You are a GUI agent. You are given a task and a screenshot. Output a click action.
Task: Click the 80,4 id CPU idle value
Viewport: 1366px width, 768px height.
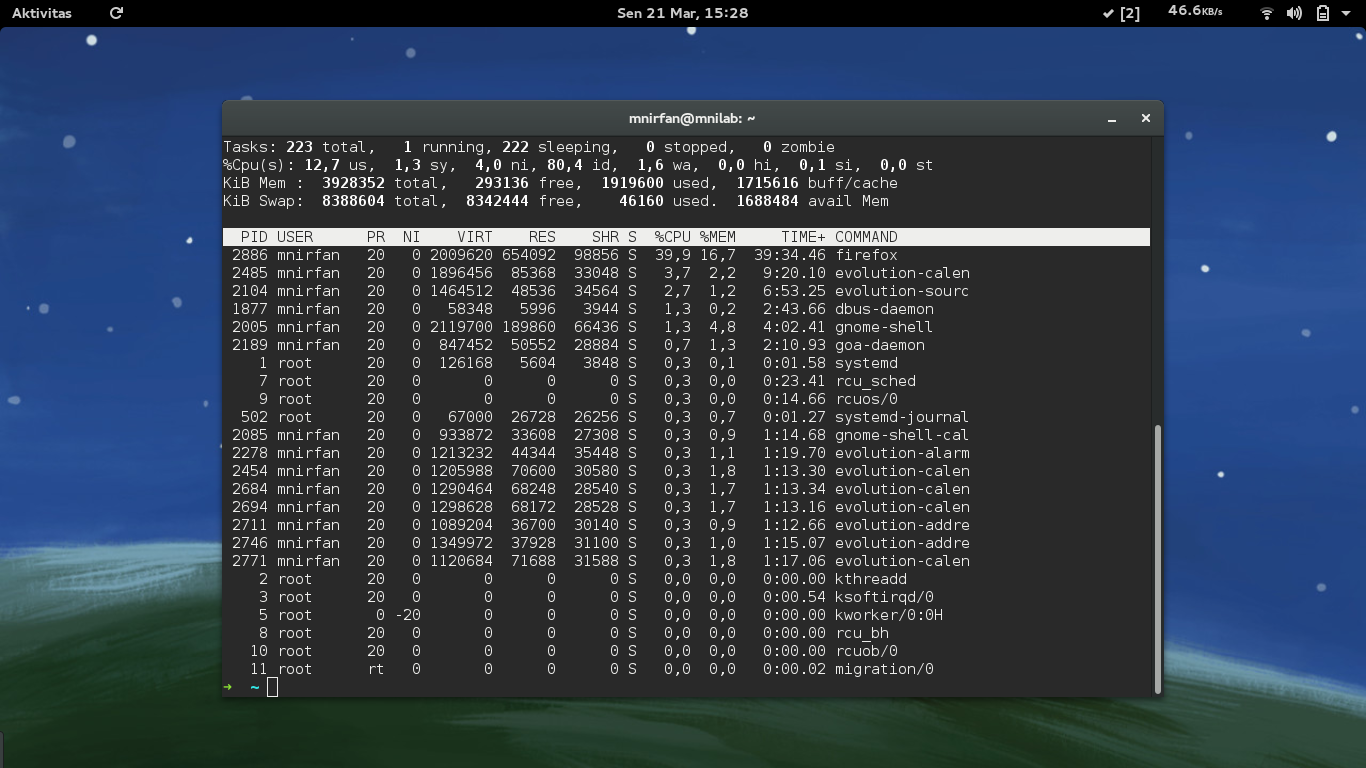[x=565, y=165]
